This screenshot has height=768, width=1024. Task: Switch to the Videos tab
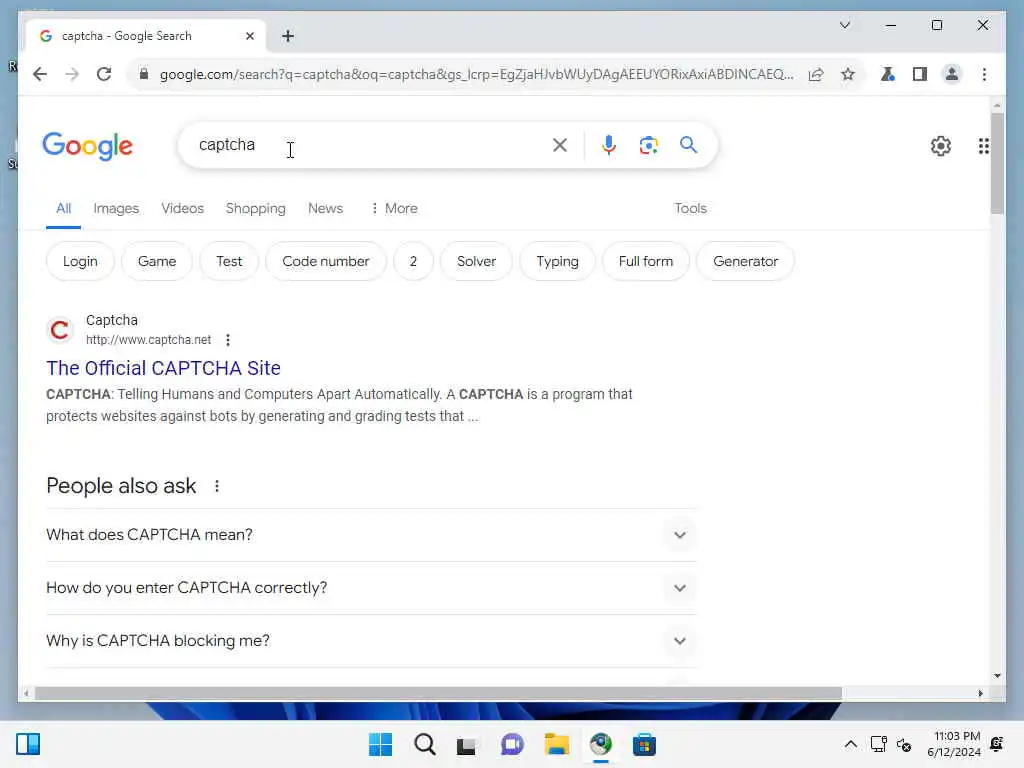182,208
